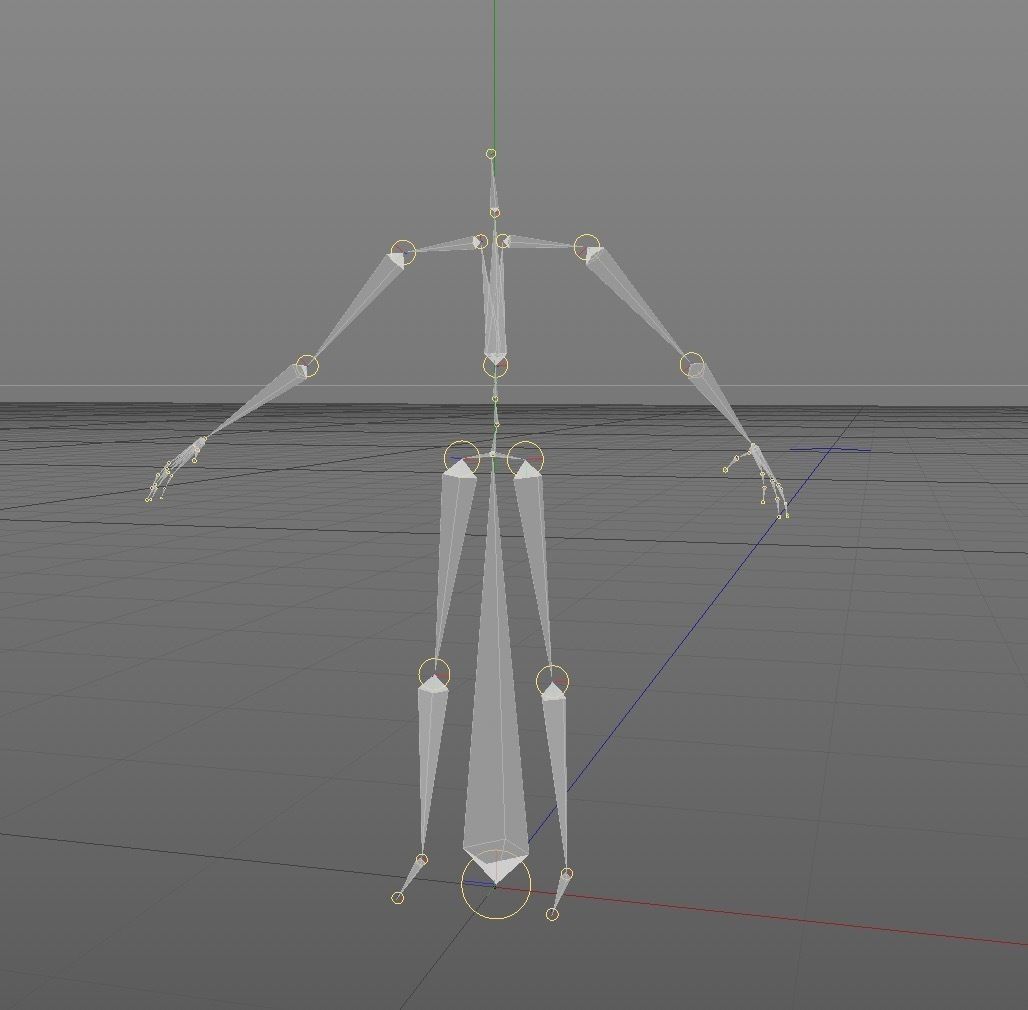Select the screen-left knee joint circle
The image size is (1028, 1010).
pyautogui.click(x=434, y=674)
